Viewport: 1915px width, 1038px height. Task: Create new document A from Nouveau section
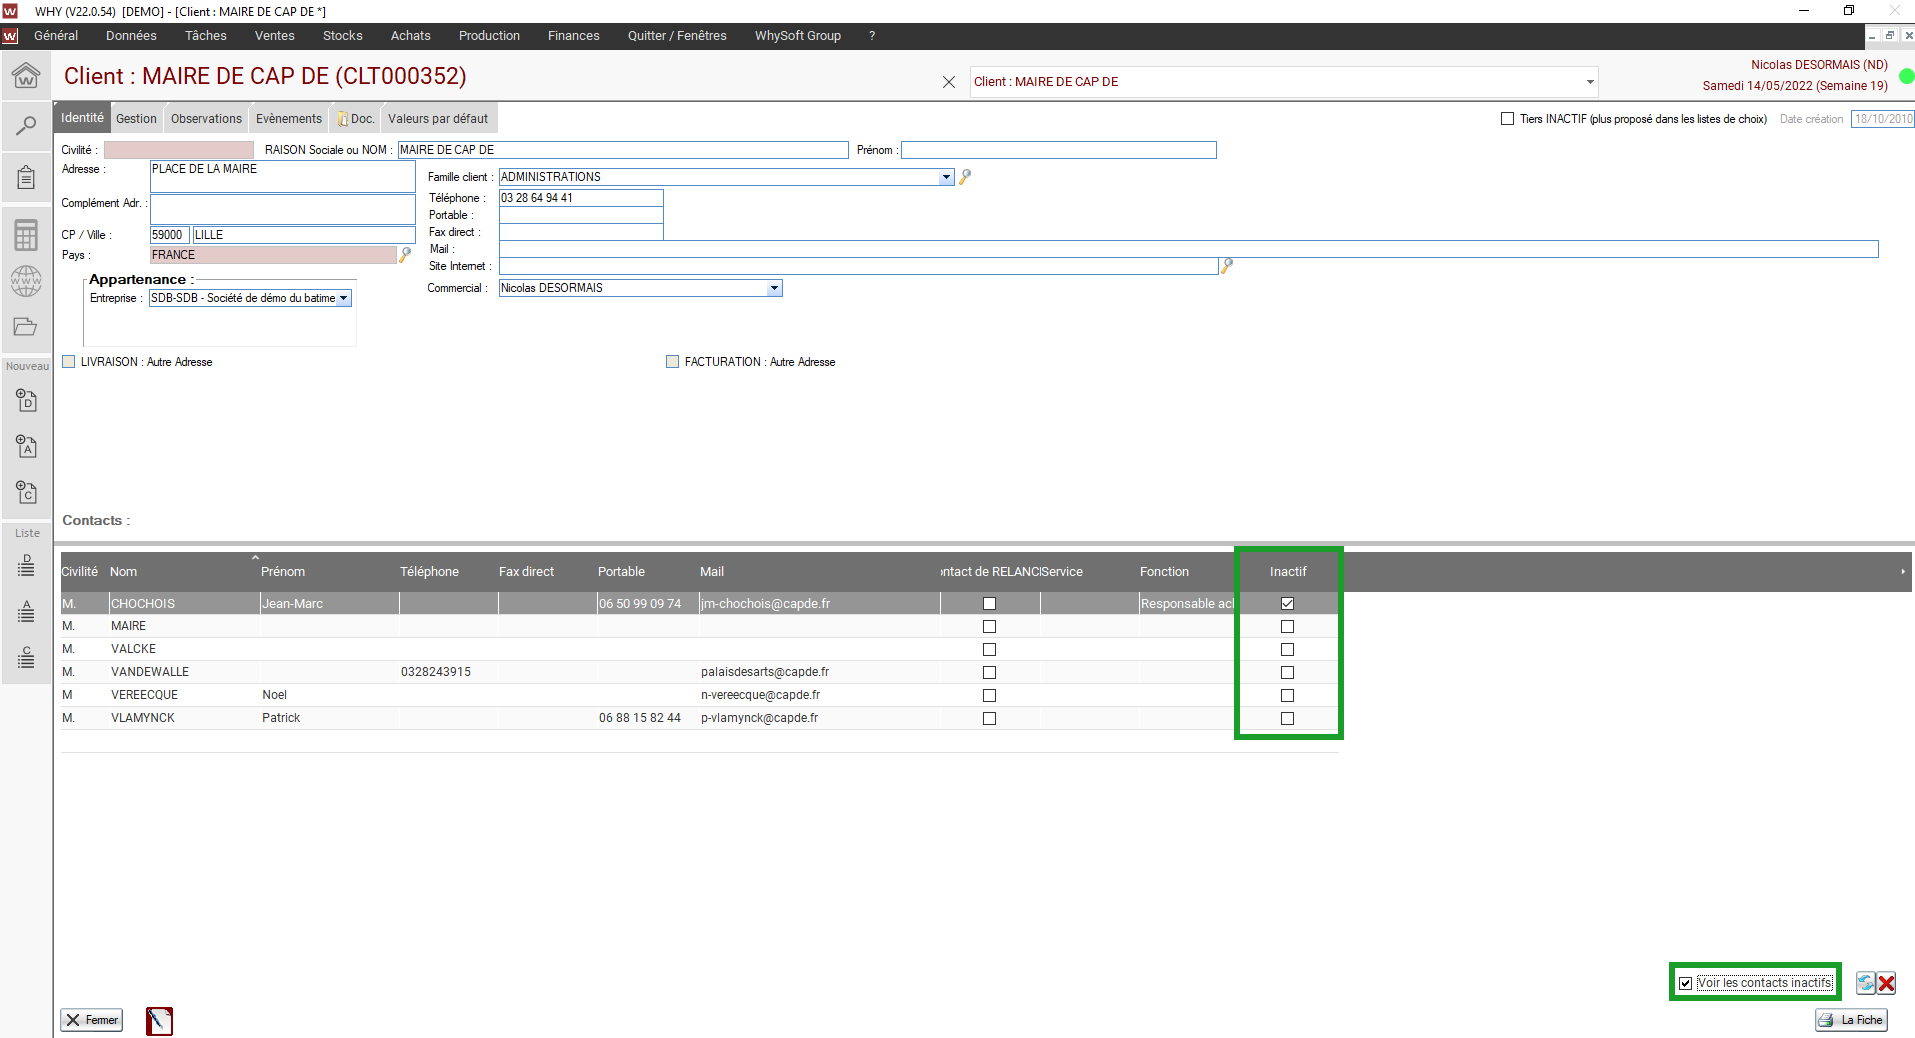pos(27,447)
